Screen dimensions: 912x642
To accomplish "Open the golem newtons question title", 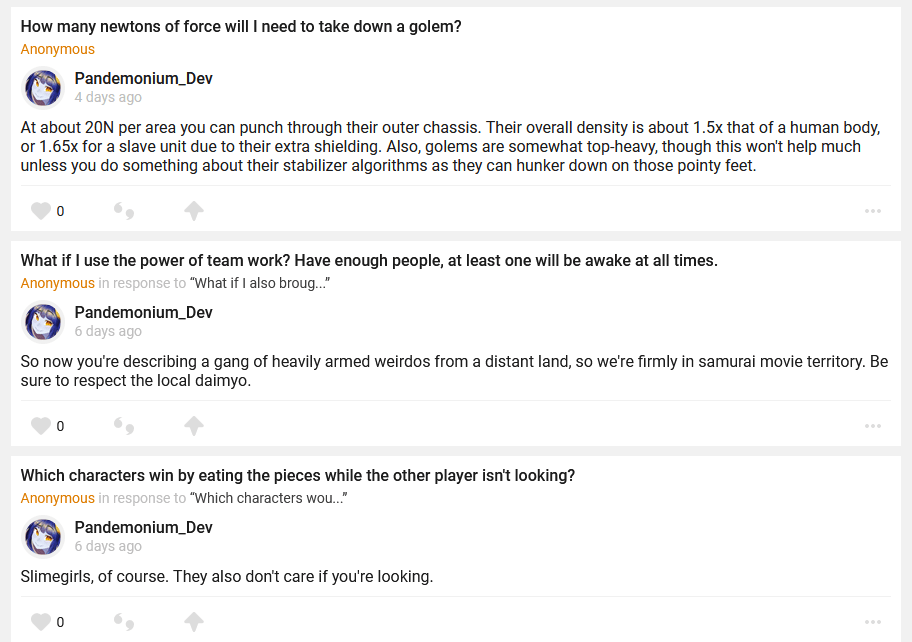I will click(x=241, y=27).
